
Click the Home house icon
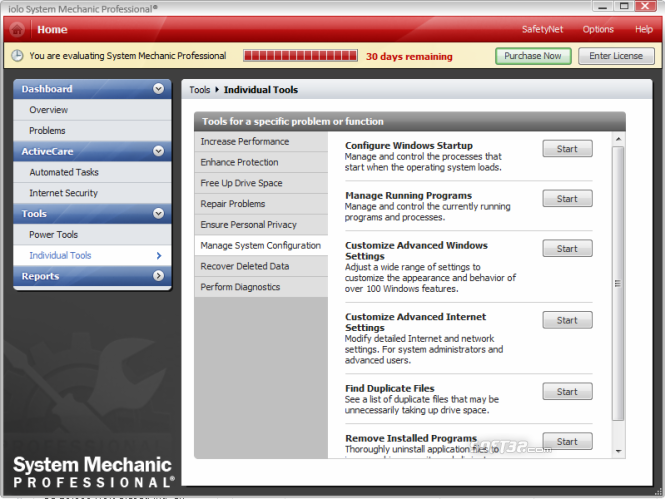[17, 30]
